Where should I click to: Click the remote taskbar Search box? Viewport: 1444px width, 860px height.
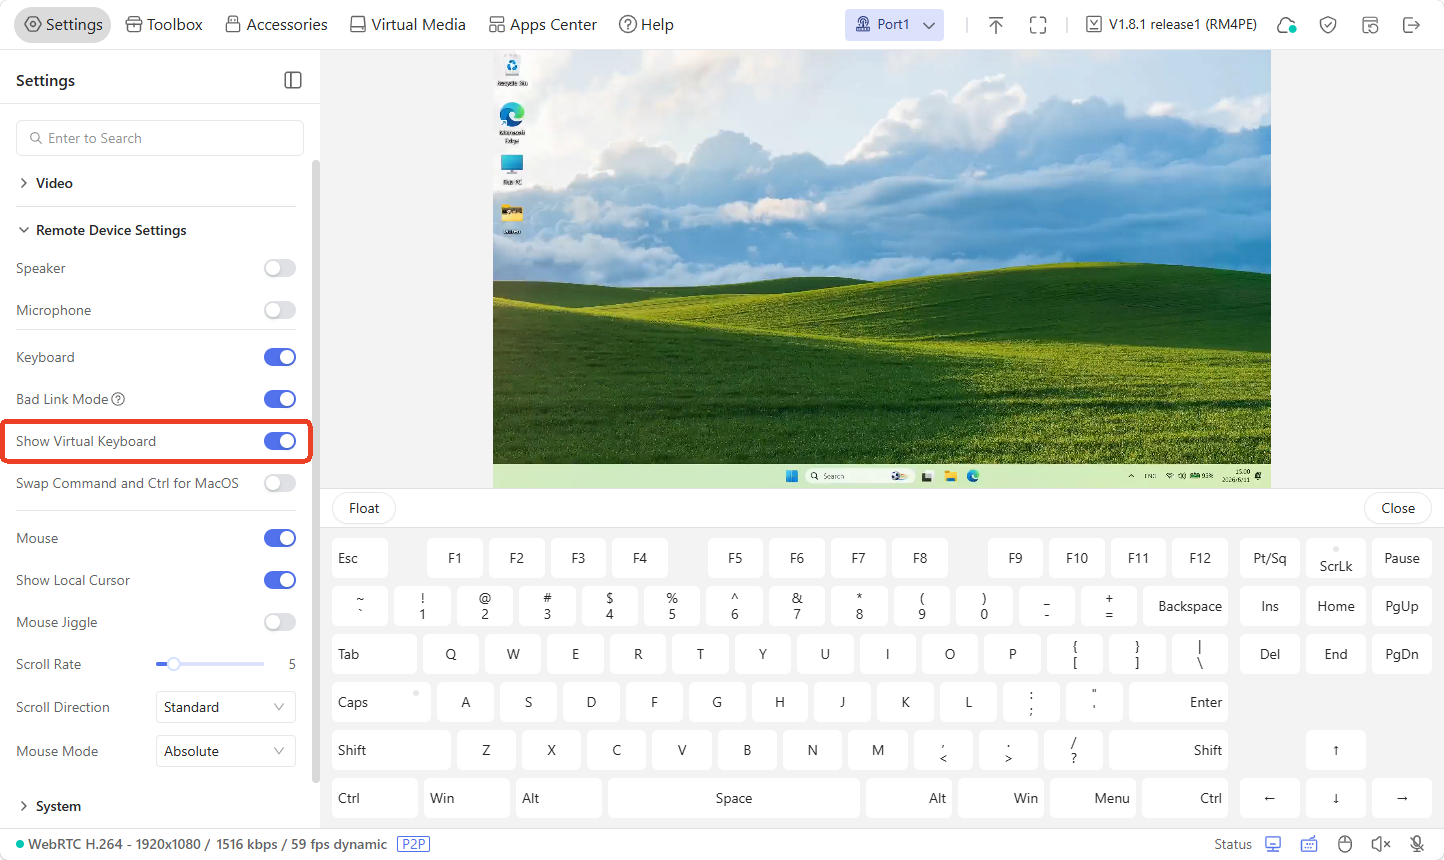click(x=859, y=476)
